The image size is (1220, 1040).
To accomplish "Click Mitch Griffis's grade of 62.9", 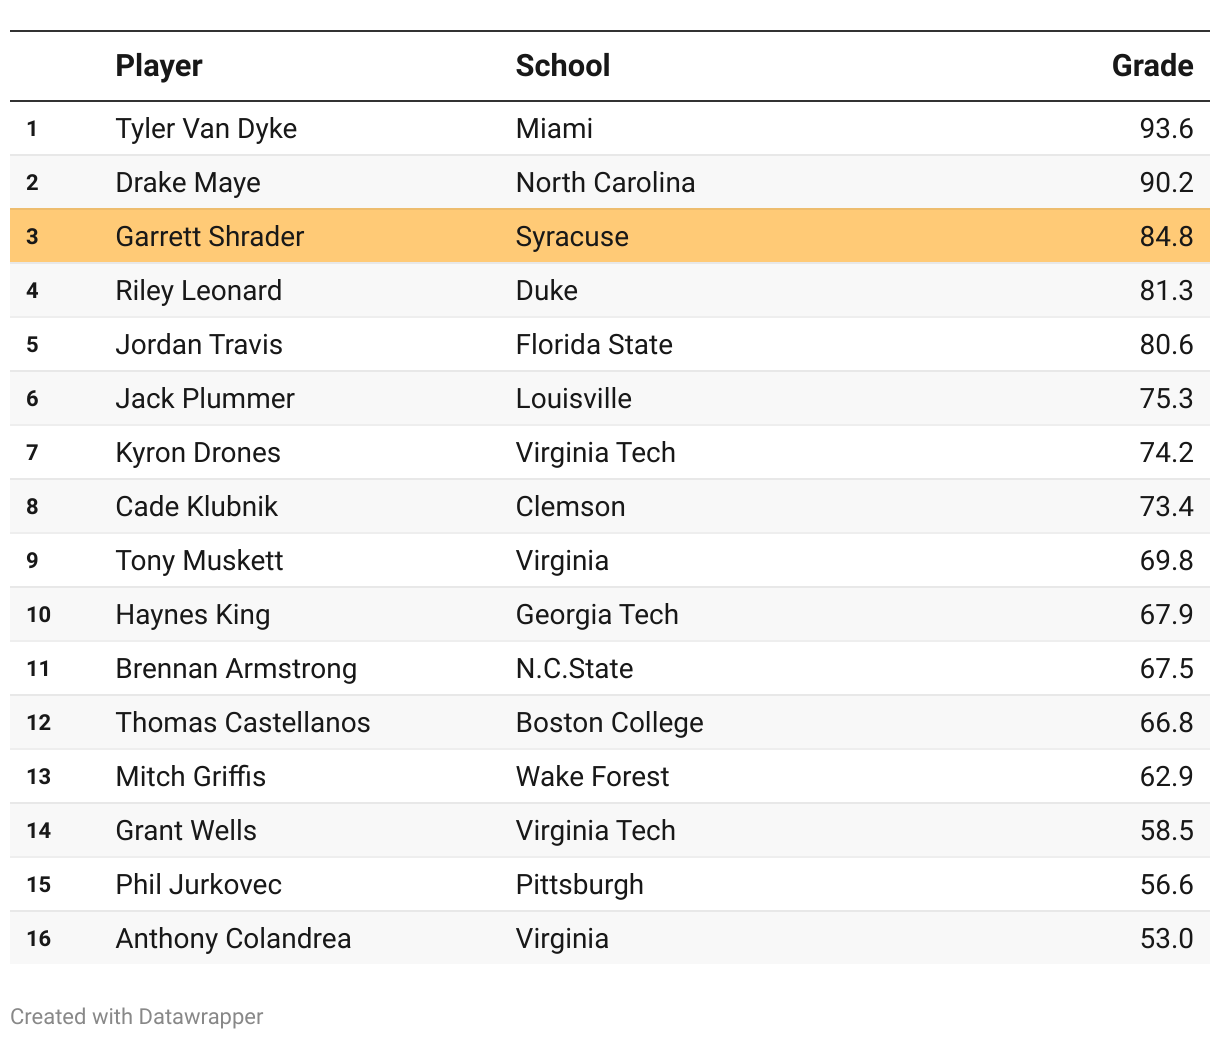I will 1166,777.
